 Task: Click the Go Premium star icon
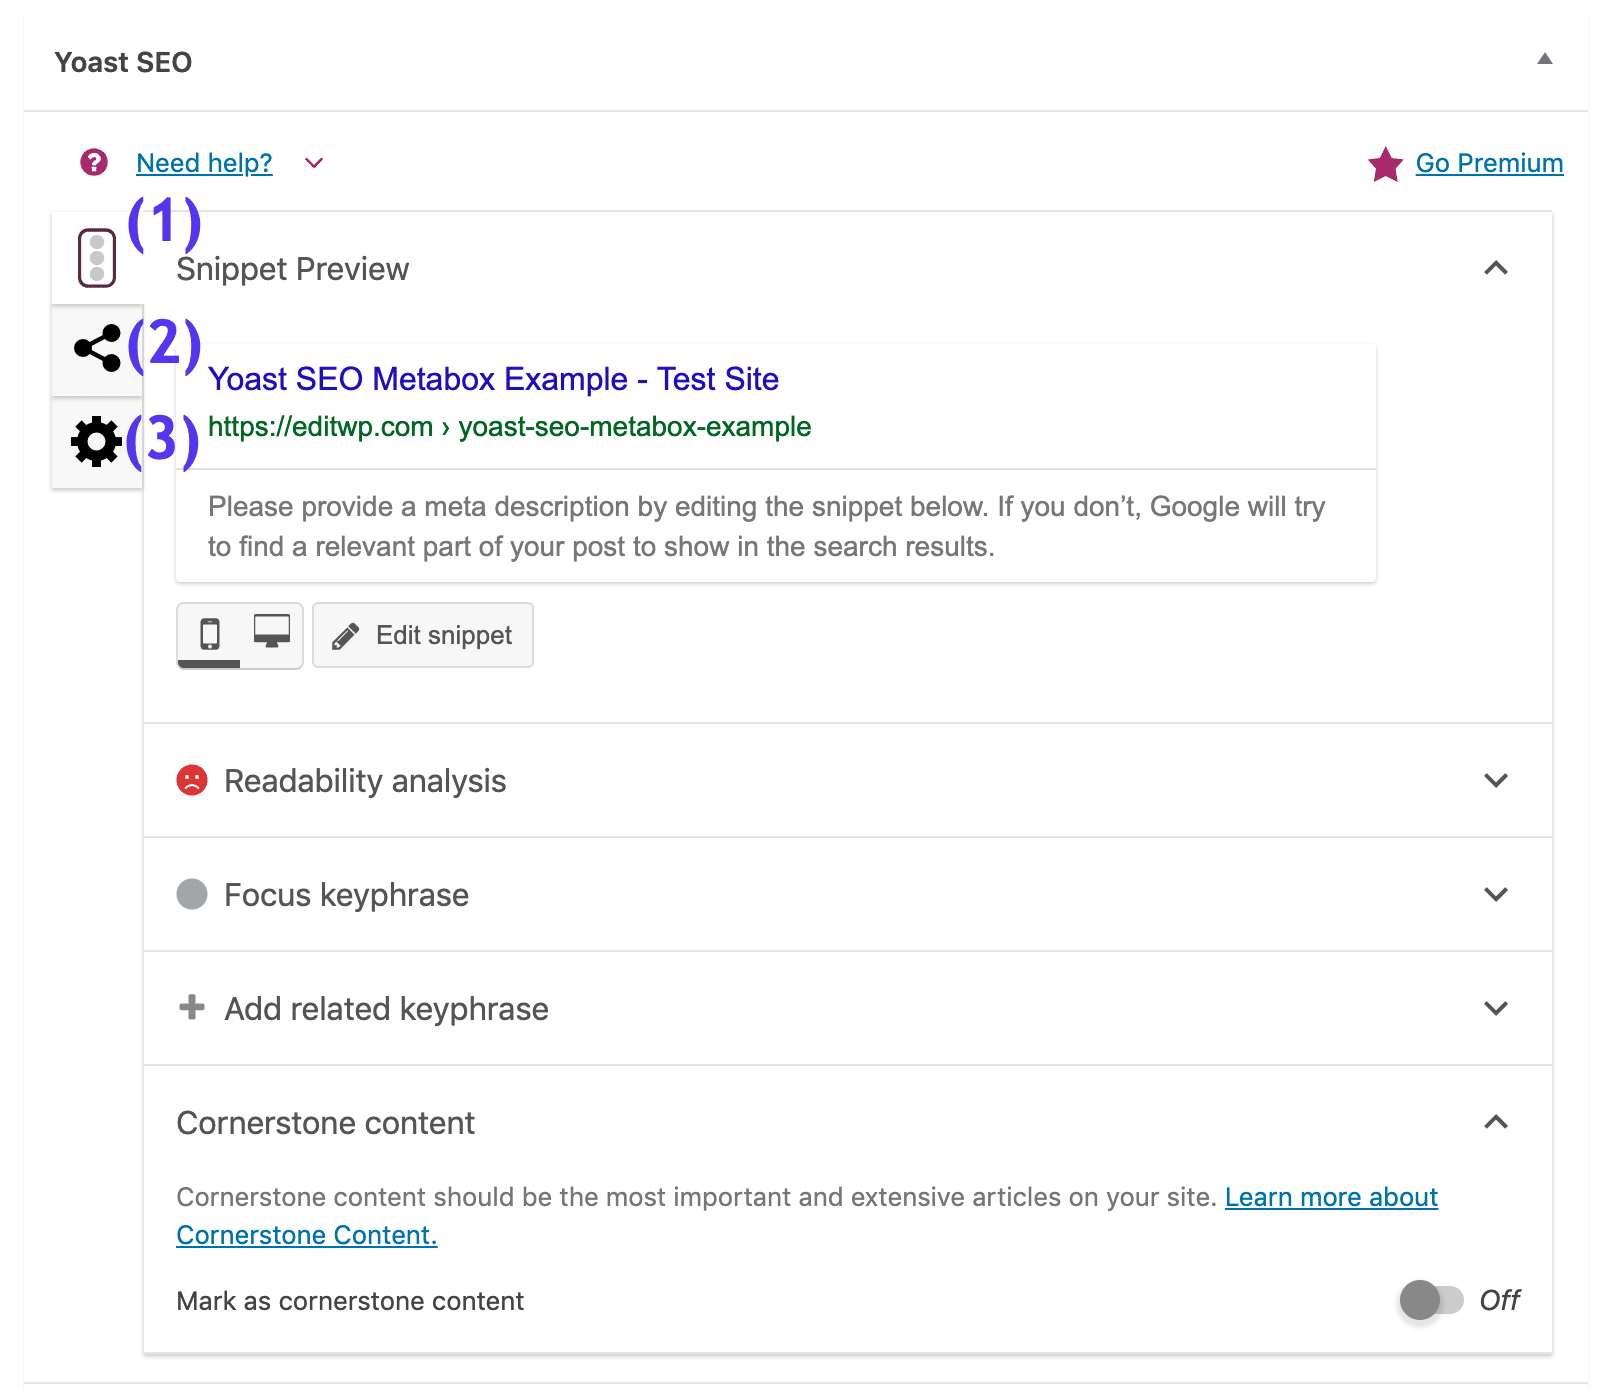click(1384, 163)
